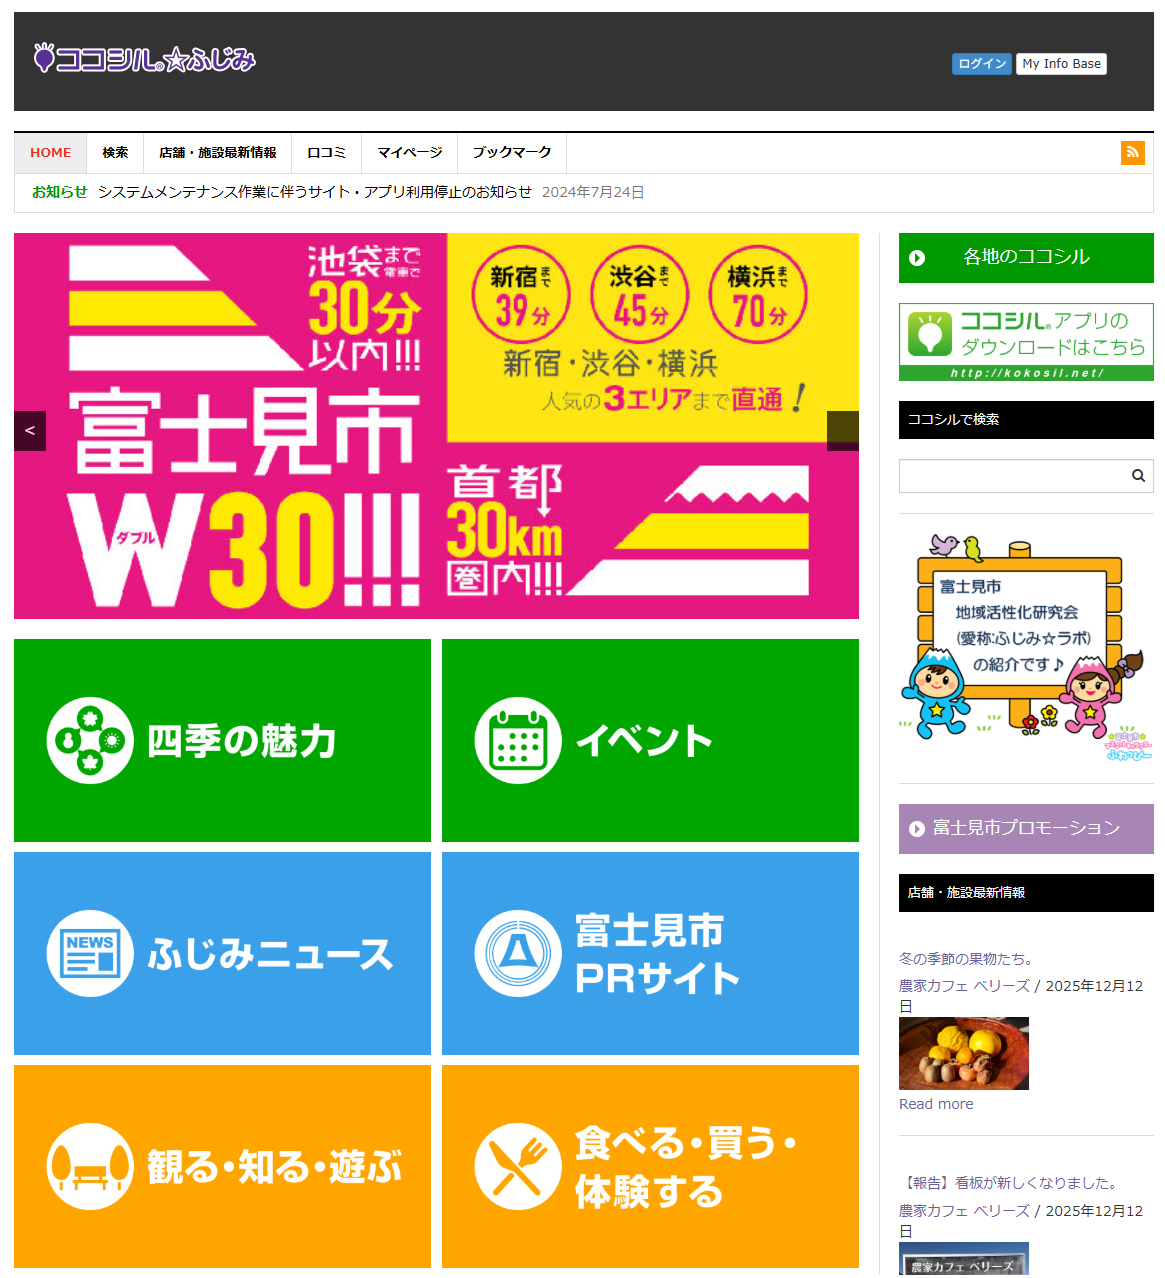
Task: Open the fruit photo thumbnail for 冬の季節の果物たち
Action: [x=963, y=1054]
